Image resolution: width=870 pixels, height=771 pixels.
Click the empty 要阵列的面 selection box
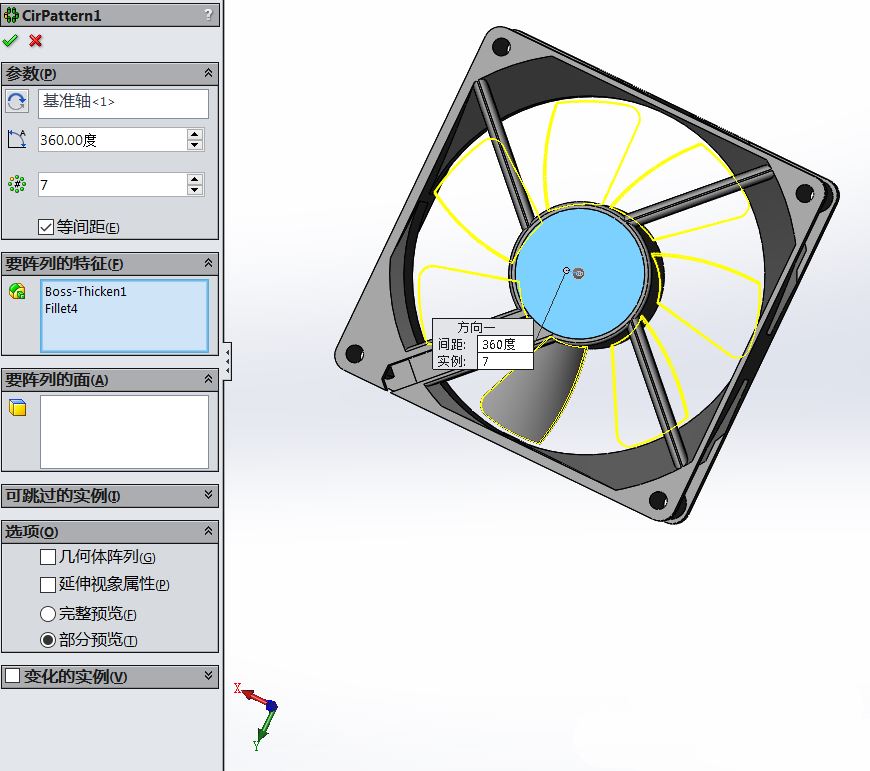[124, 432]
